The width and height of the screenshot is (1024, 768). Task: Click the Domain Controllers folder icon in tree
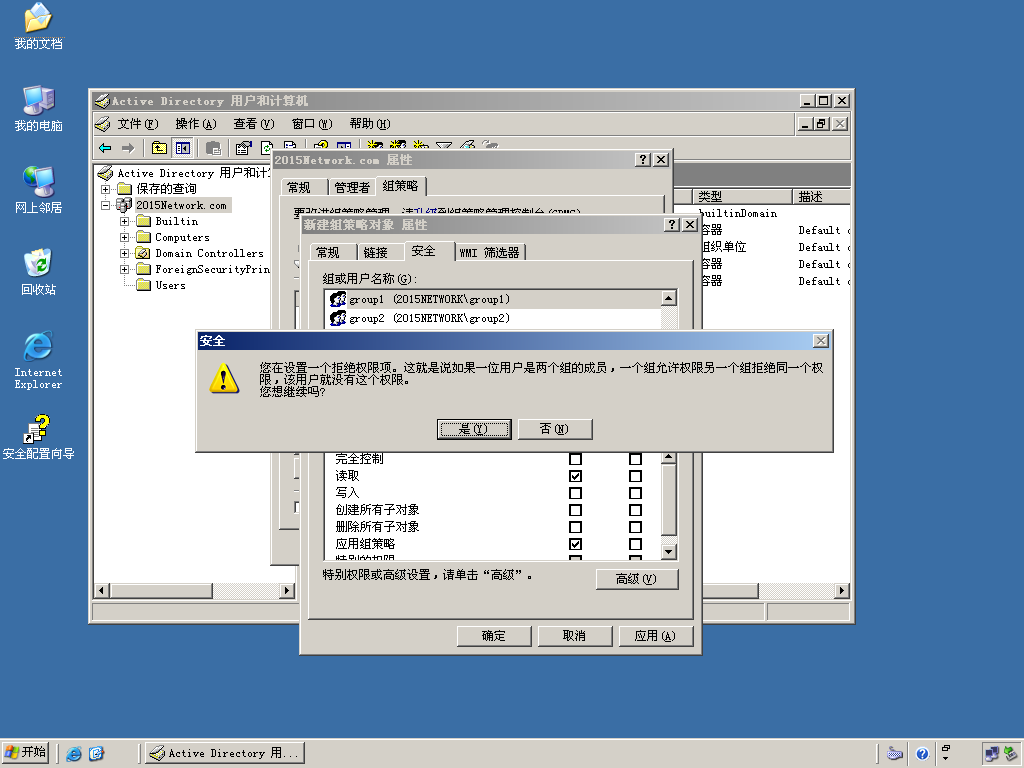(143, 253)
